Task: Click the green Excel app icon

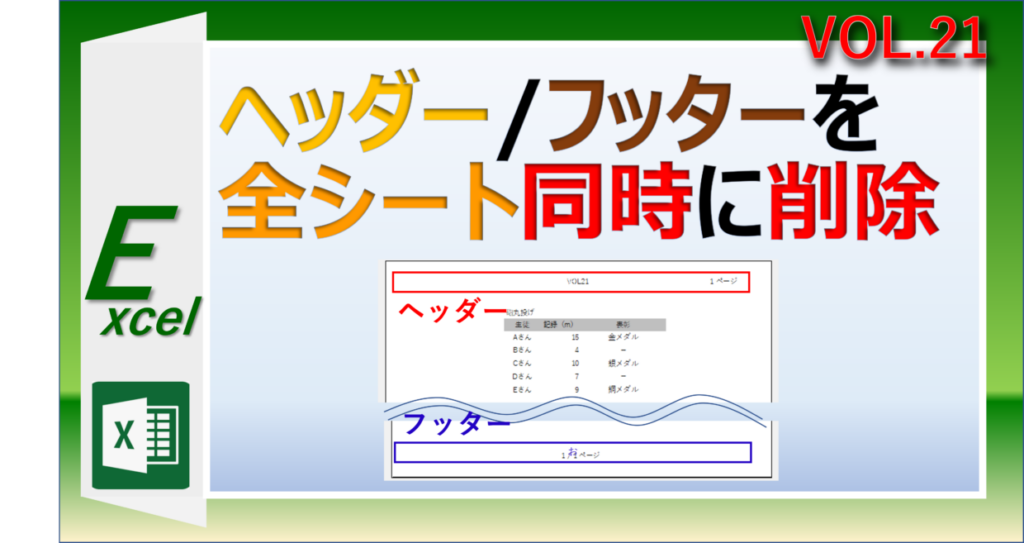Action: (x=140, y=435)
